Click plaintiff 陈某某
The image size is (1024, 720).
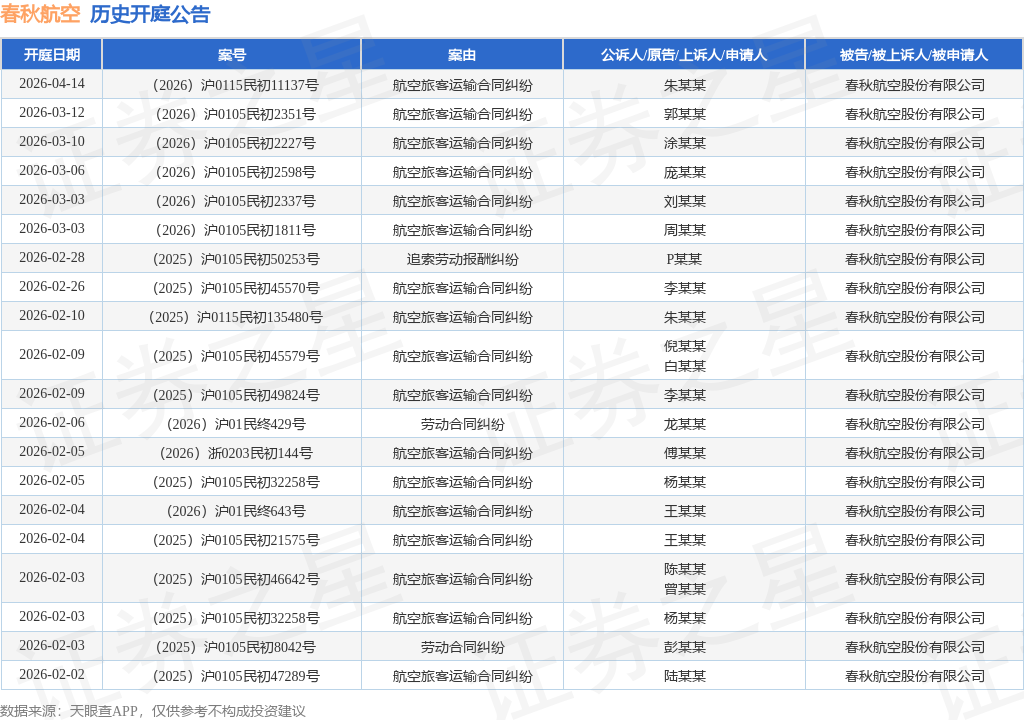point(684,569)
